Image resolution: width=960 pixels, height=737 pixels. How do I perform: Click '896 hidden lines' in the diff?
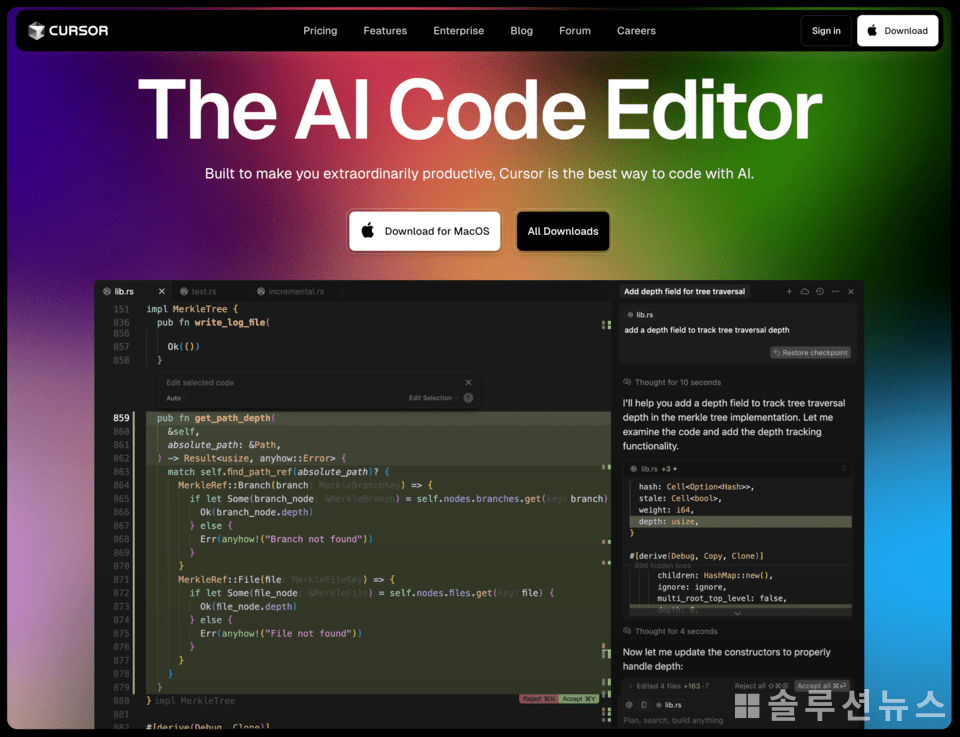point(662,566)
